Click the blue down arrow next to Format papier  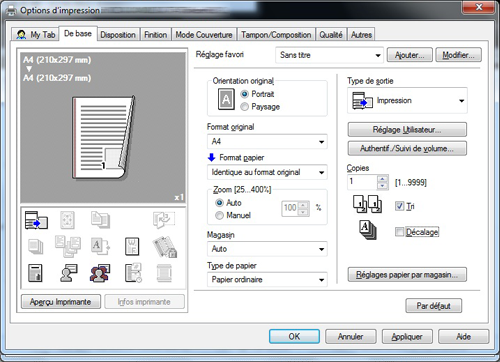point(212,157)
